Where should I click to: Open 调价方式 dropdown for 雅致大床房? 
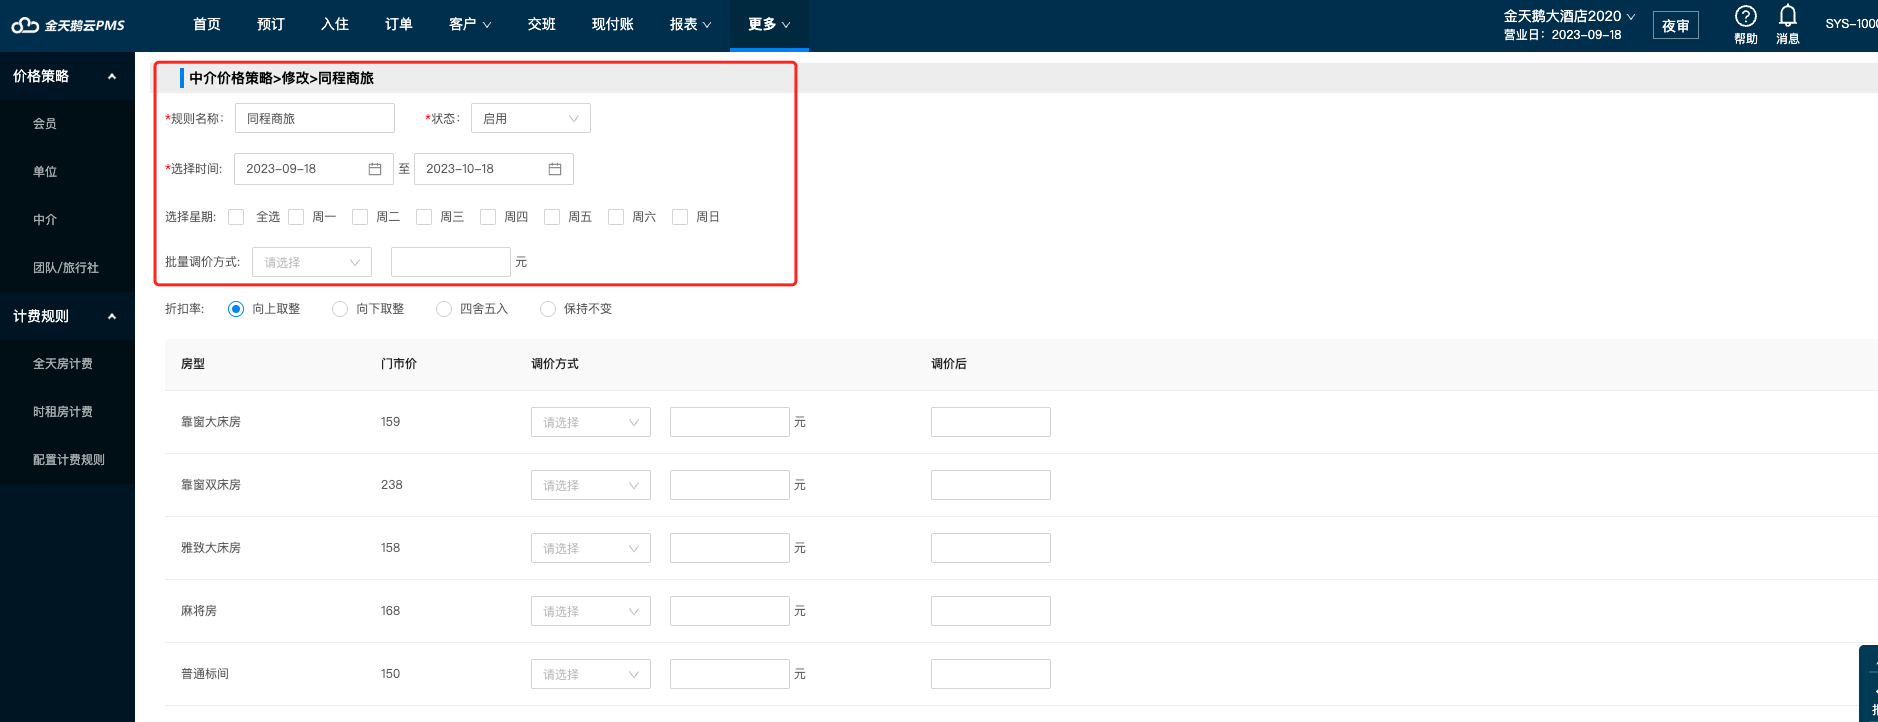point(591,548)
